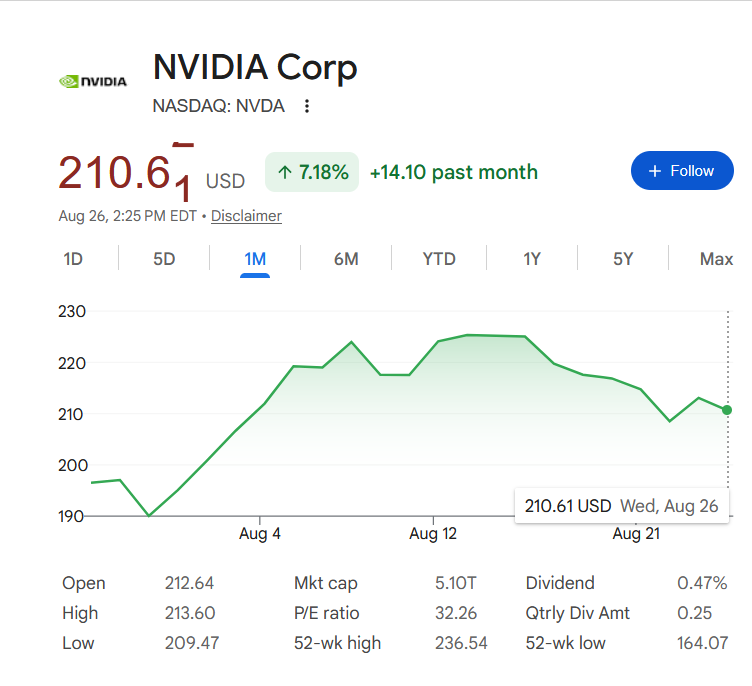The height and width of the screenshot is (686, 752).
Task: Select the 1D time range tab
Action: pos(73,259)
